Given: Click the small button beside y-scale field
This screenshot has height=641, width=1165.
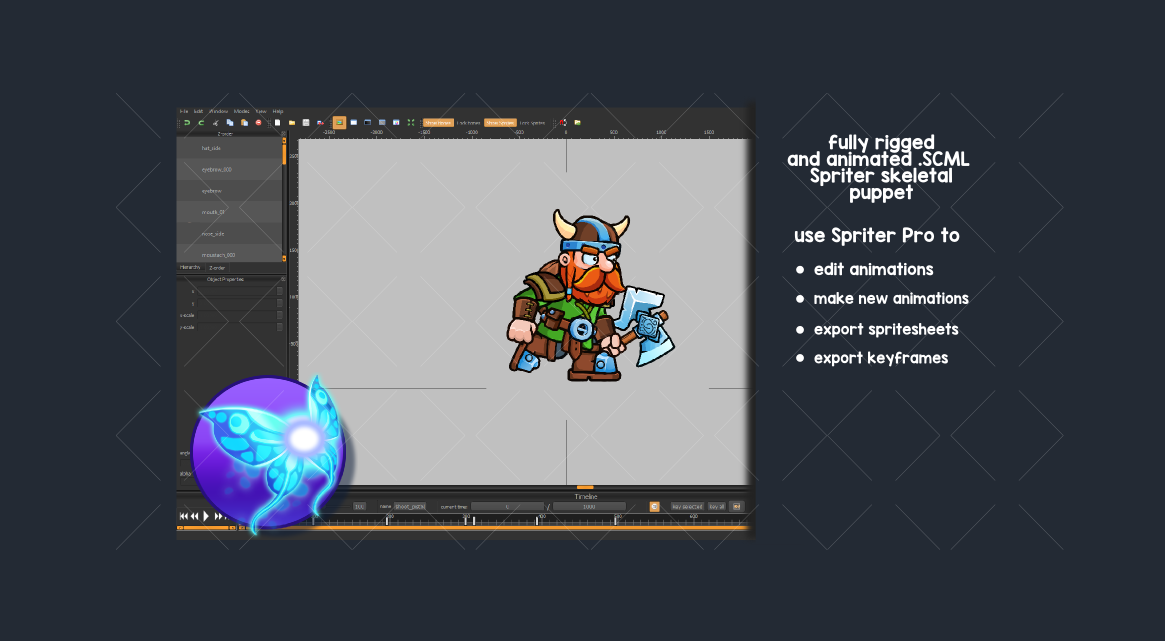Looking at the screenshot, I should [280, 327].
